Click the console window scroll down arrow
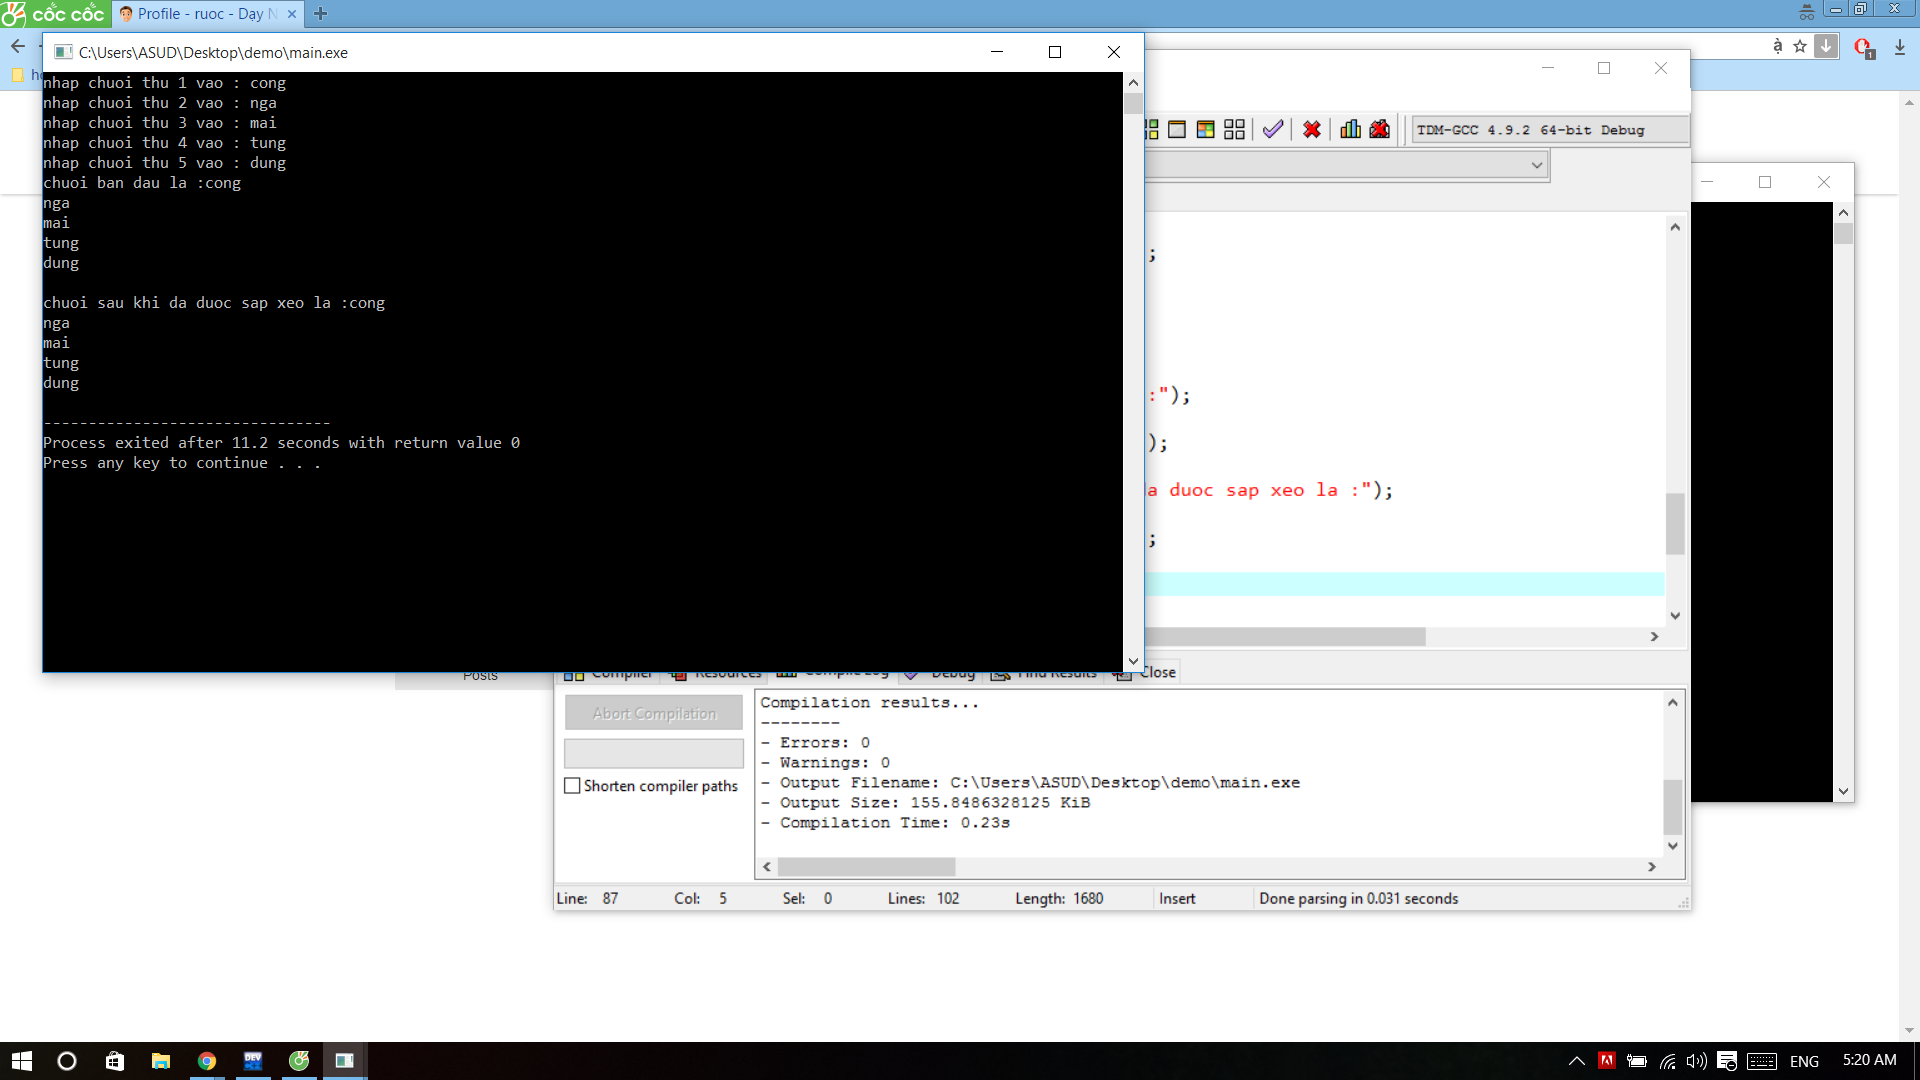 [x=1133, y=661]
